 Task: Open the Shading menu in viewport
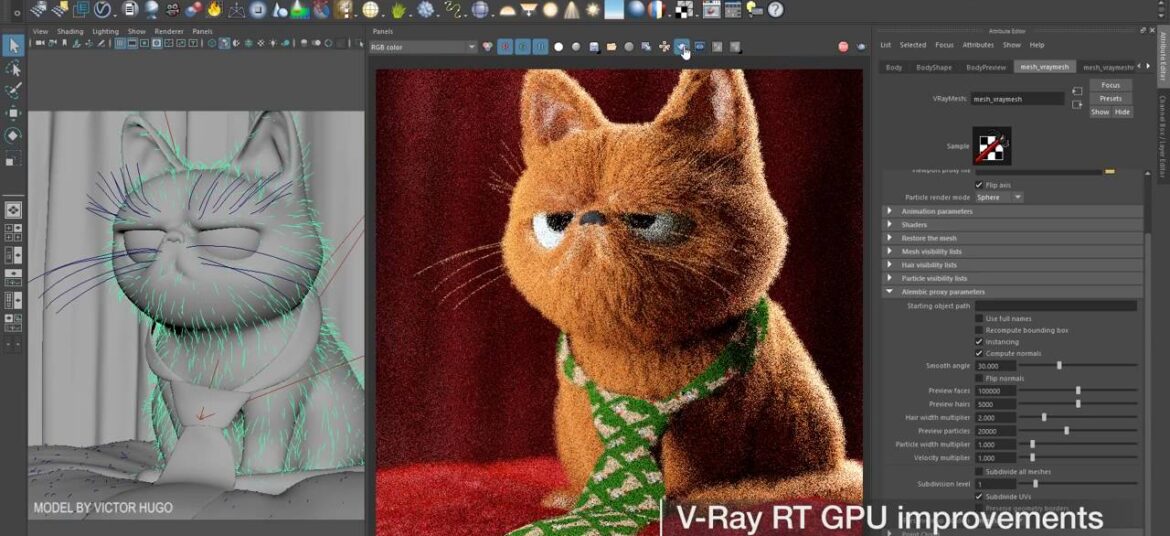click(70, 31)
